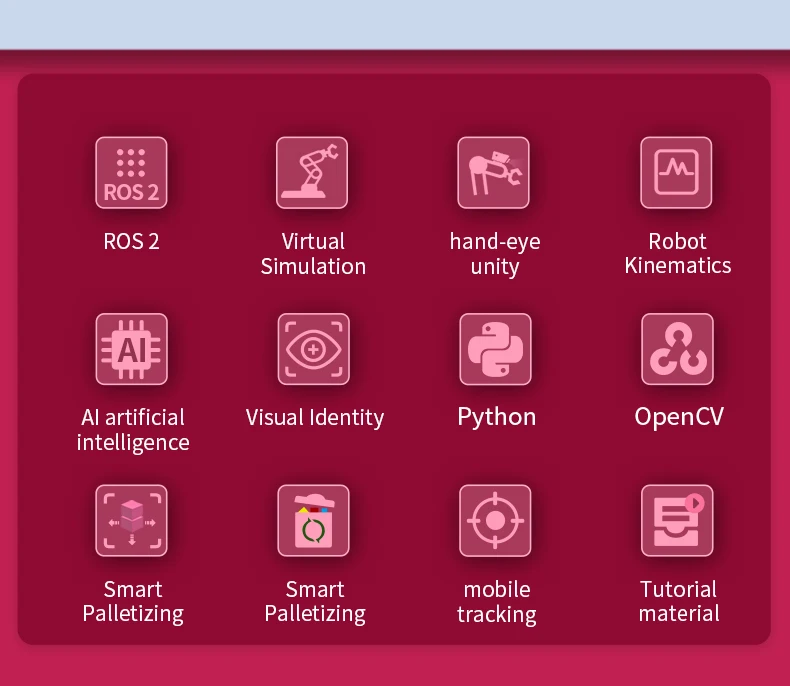Click the ROS 2 dotted grid icon
The width and height of the screenshot is (790, 686).
click(131, 173)
